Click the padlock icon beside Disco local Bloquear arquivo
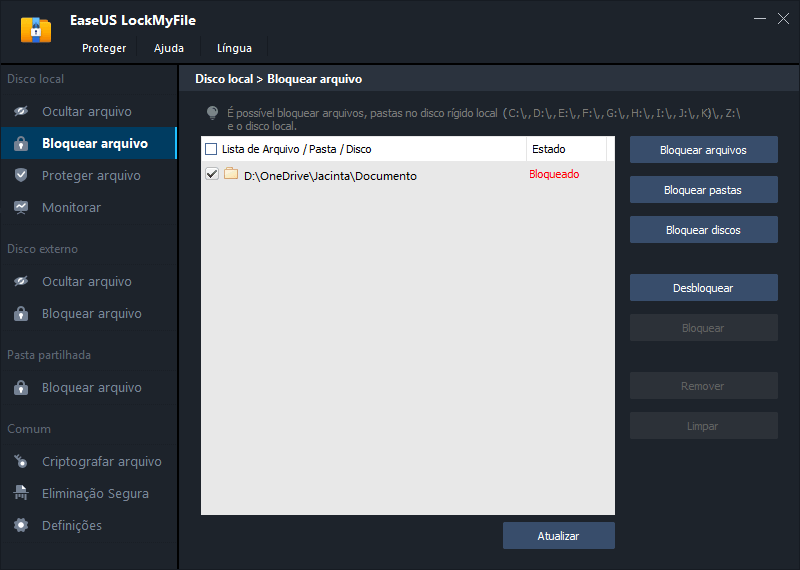This screenshot has width=800, height=570. (x=21, y=143)
